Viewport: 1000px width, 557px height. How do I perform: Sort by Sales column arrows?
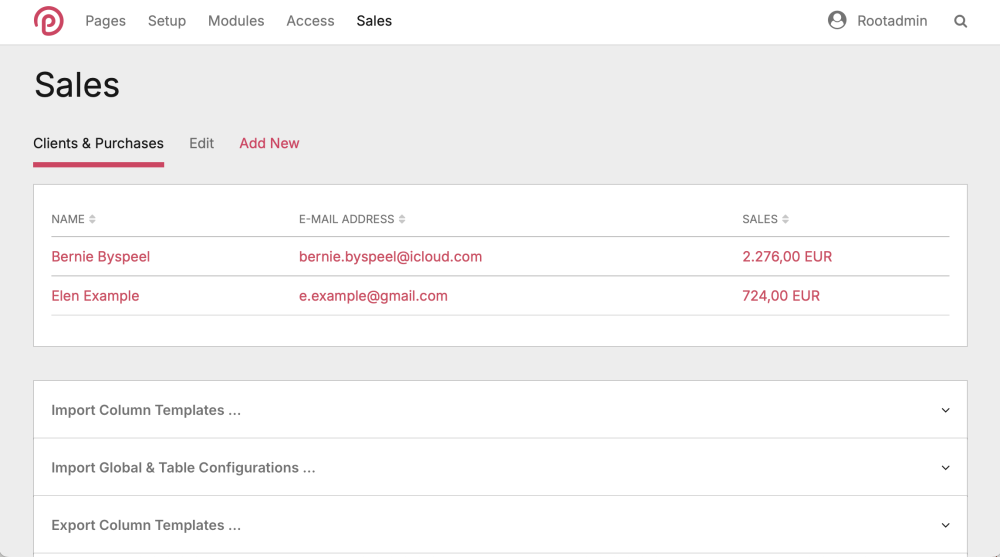pyautogui.click(x=785, y=219)
